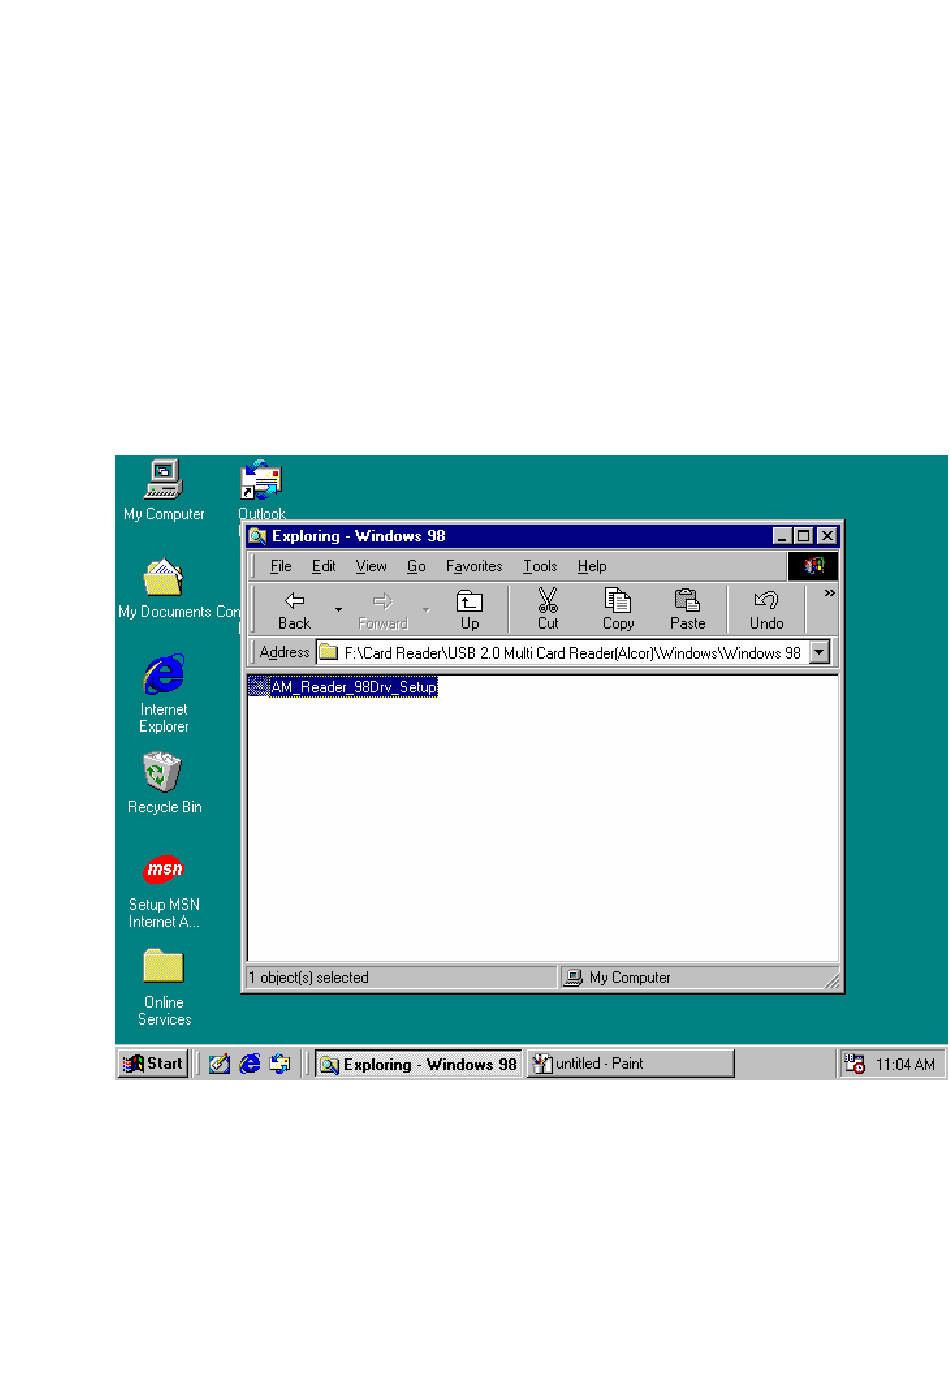Open the Start menu
This screenshot has height=1379, width=950.
pos(153,1064)
